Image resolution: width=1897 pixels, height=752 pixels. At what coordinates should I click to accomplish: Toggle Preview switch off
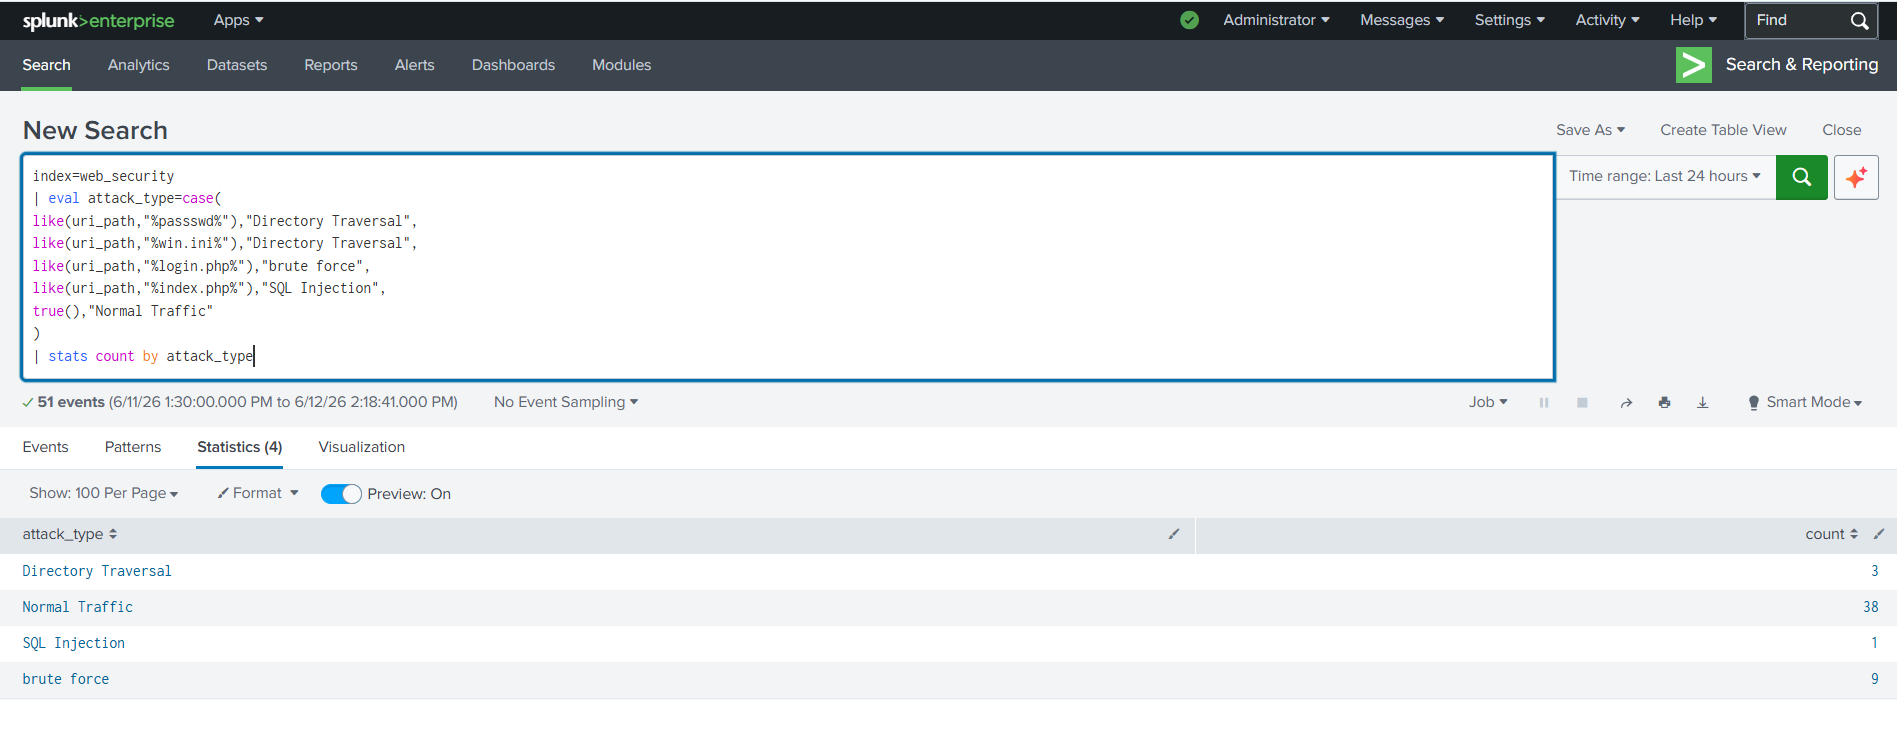click(x=341, y=494)
